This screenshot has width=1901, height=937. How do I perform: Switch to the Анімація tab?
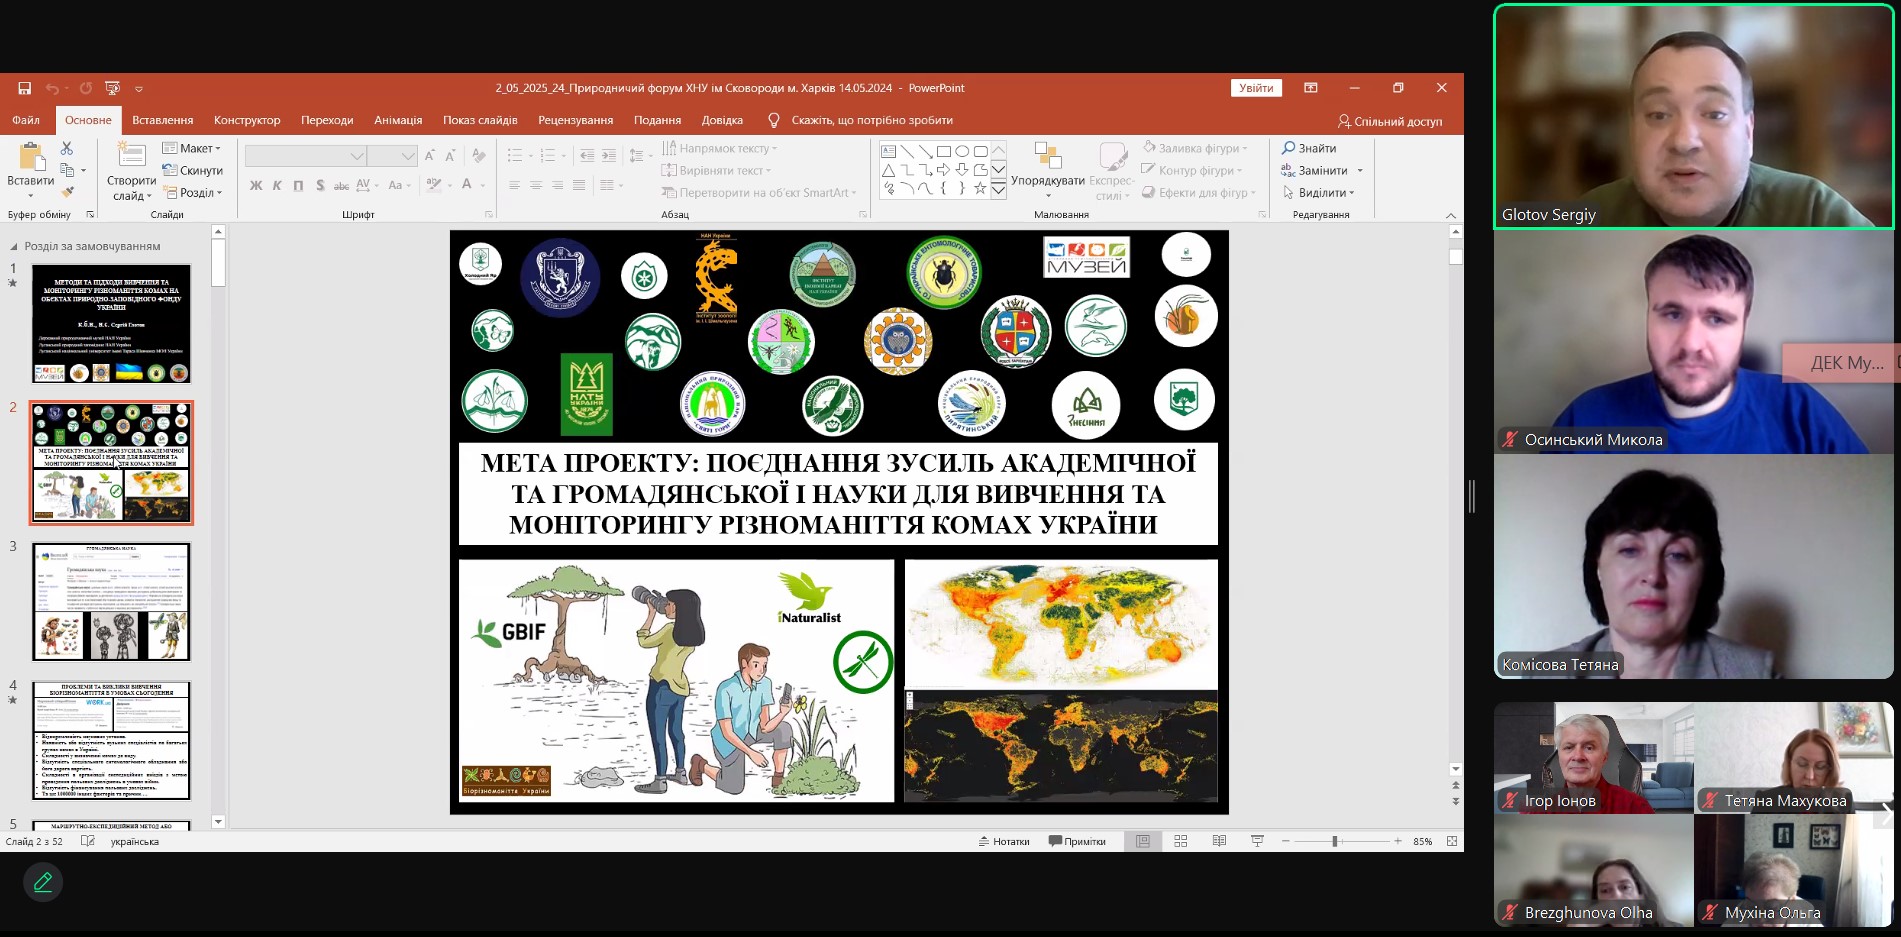(398, 120)
